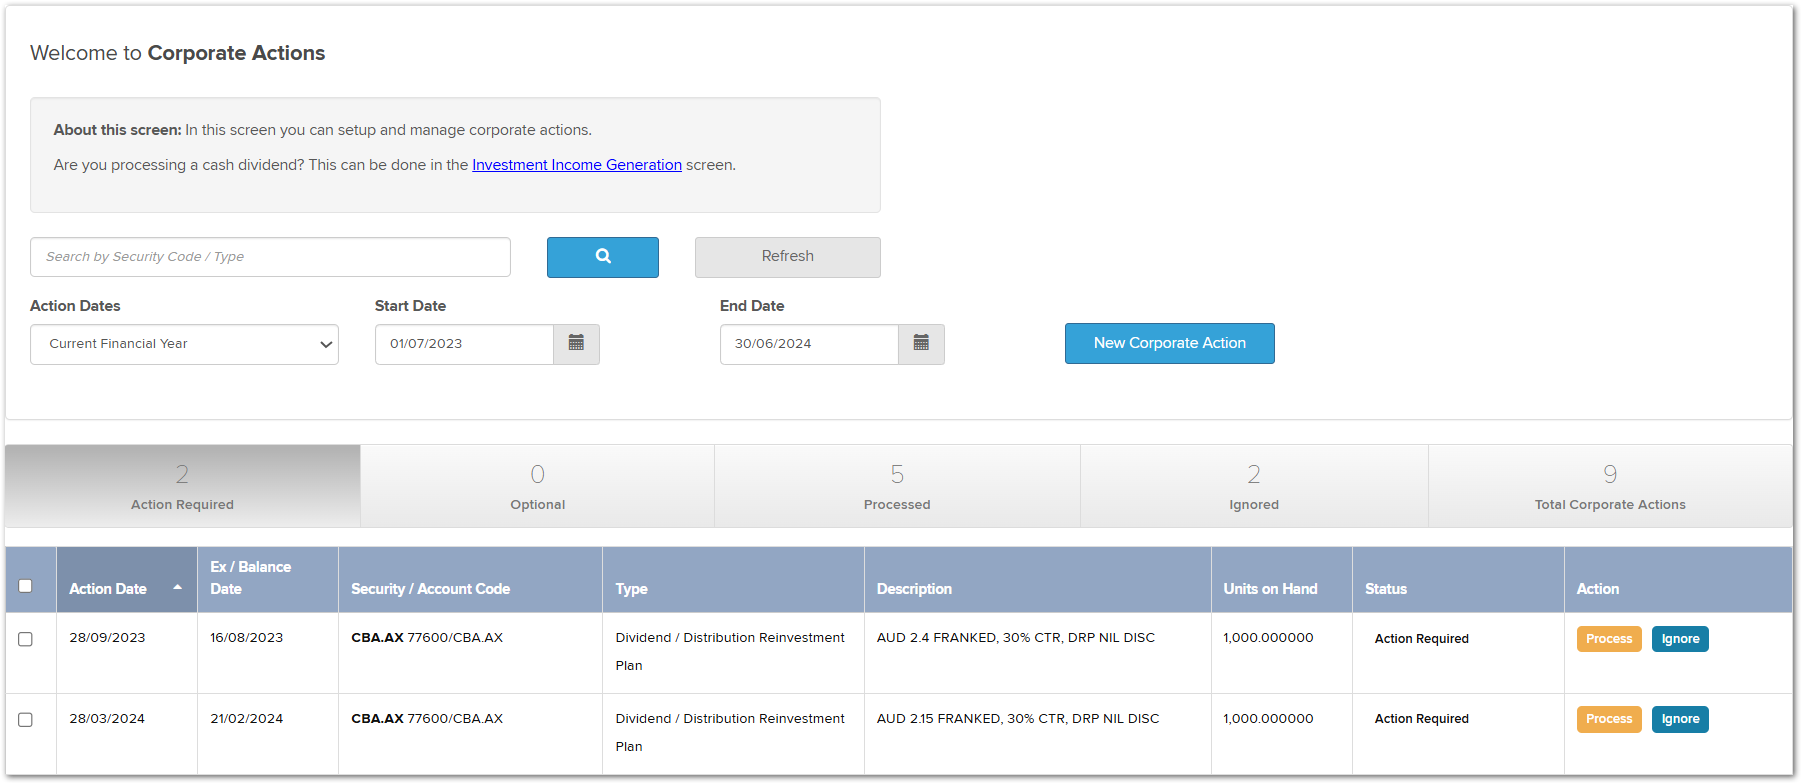Expand the Action Dates dropdown
This screenshot has width=1802, height=784.
click(x=184, y=344)
